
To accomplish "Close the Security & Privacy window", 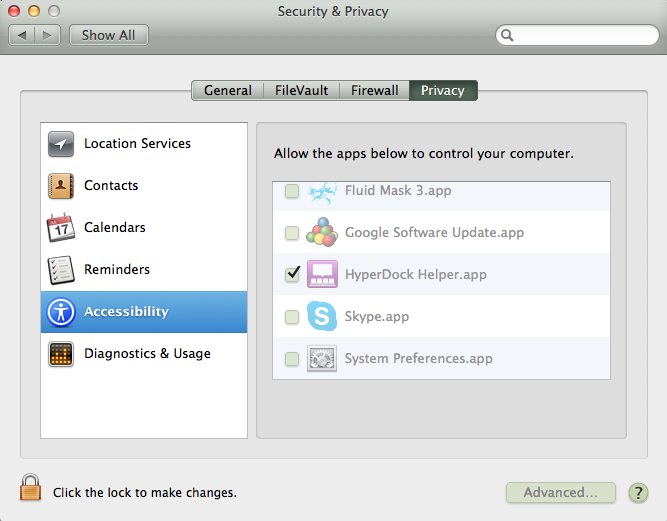I will [14, 11].
